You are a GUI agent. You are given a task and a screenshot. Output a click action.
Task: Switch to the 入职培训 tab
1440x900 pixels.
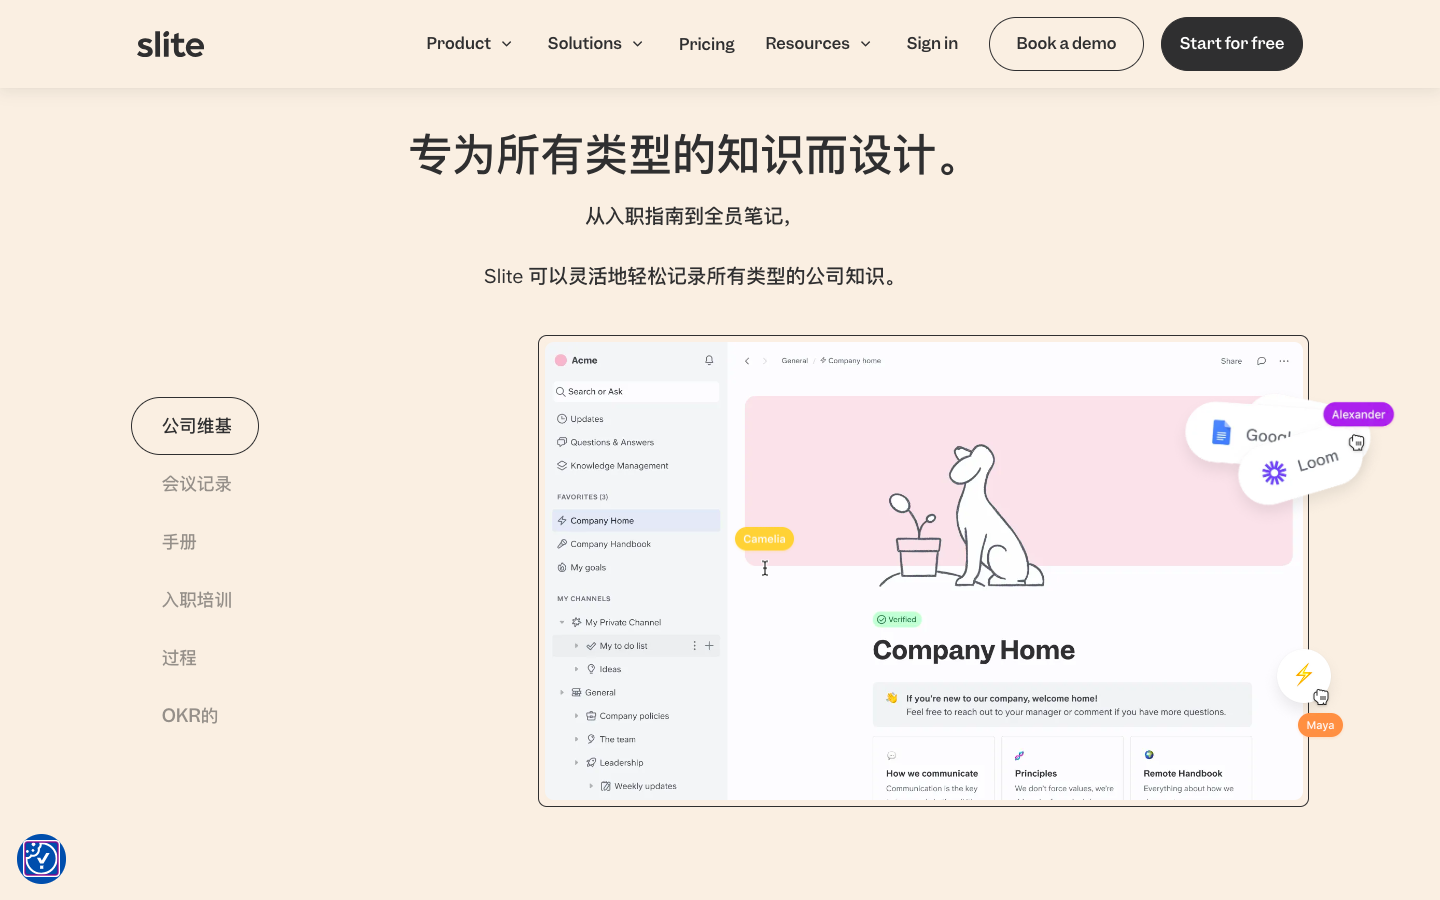coord(197,600)
